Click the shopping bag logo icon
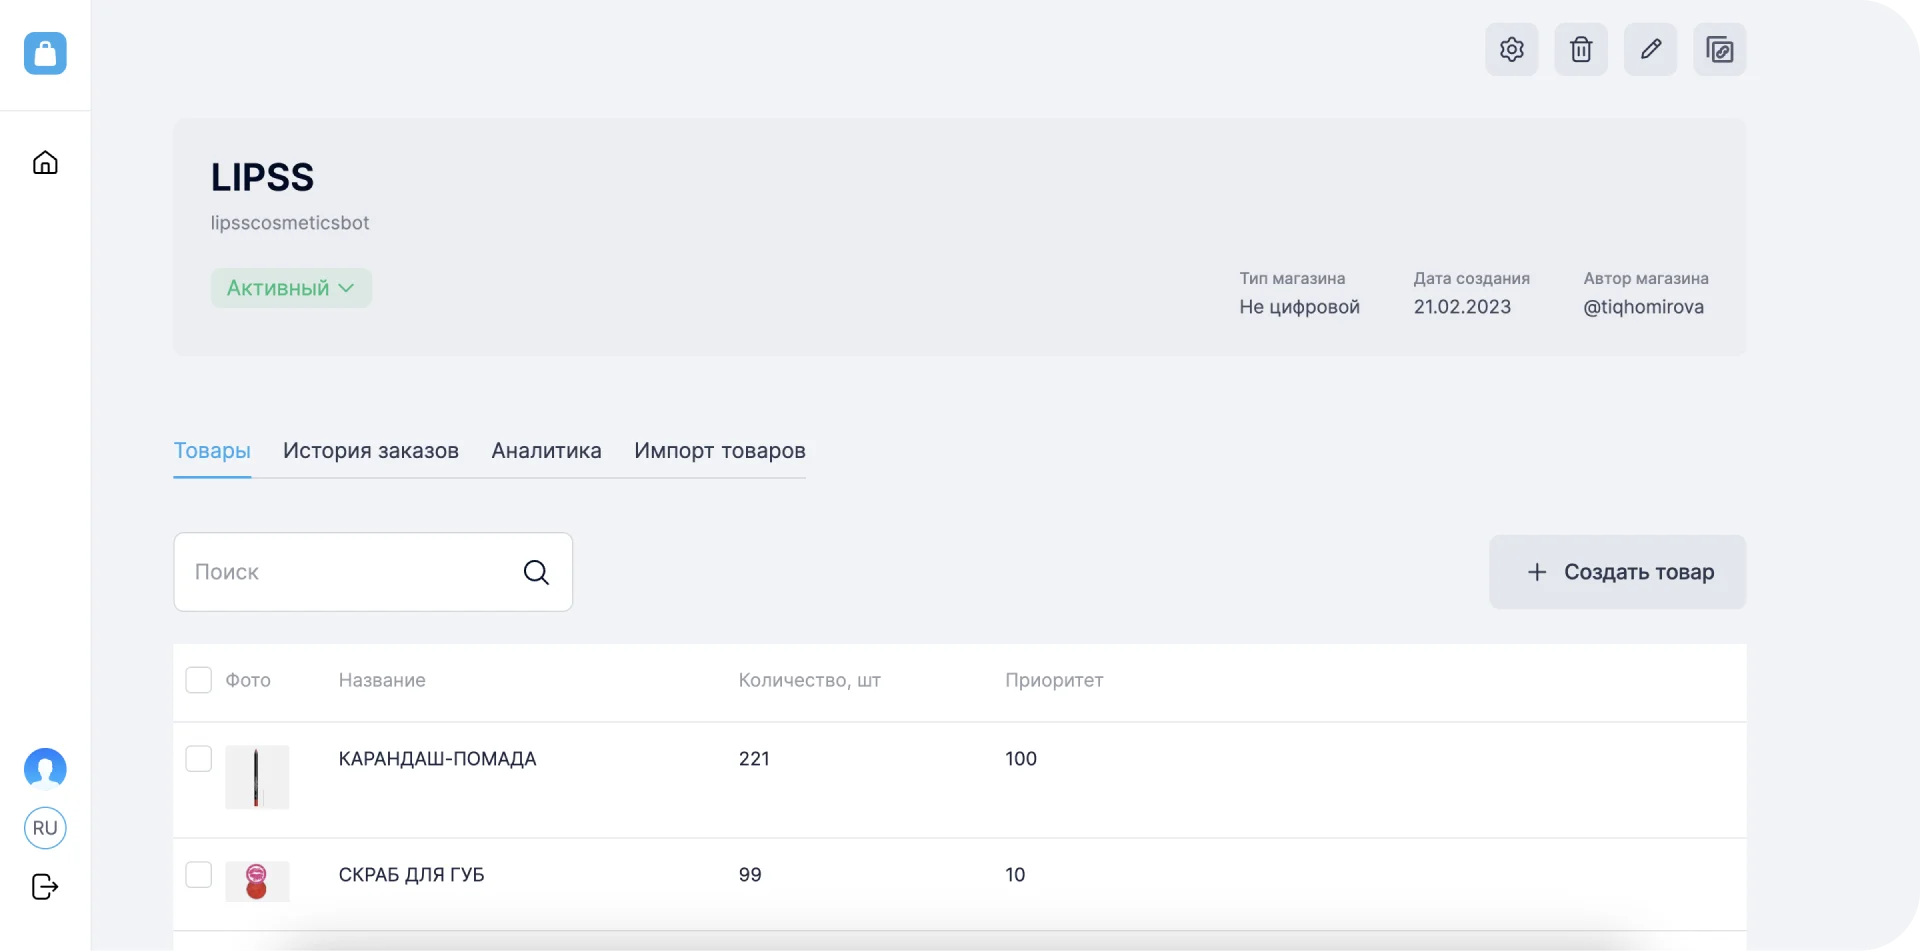 (x=45, y=53)
